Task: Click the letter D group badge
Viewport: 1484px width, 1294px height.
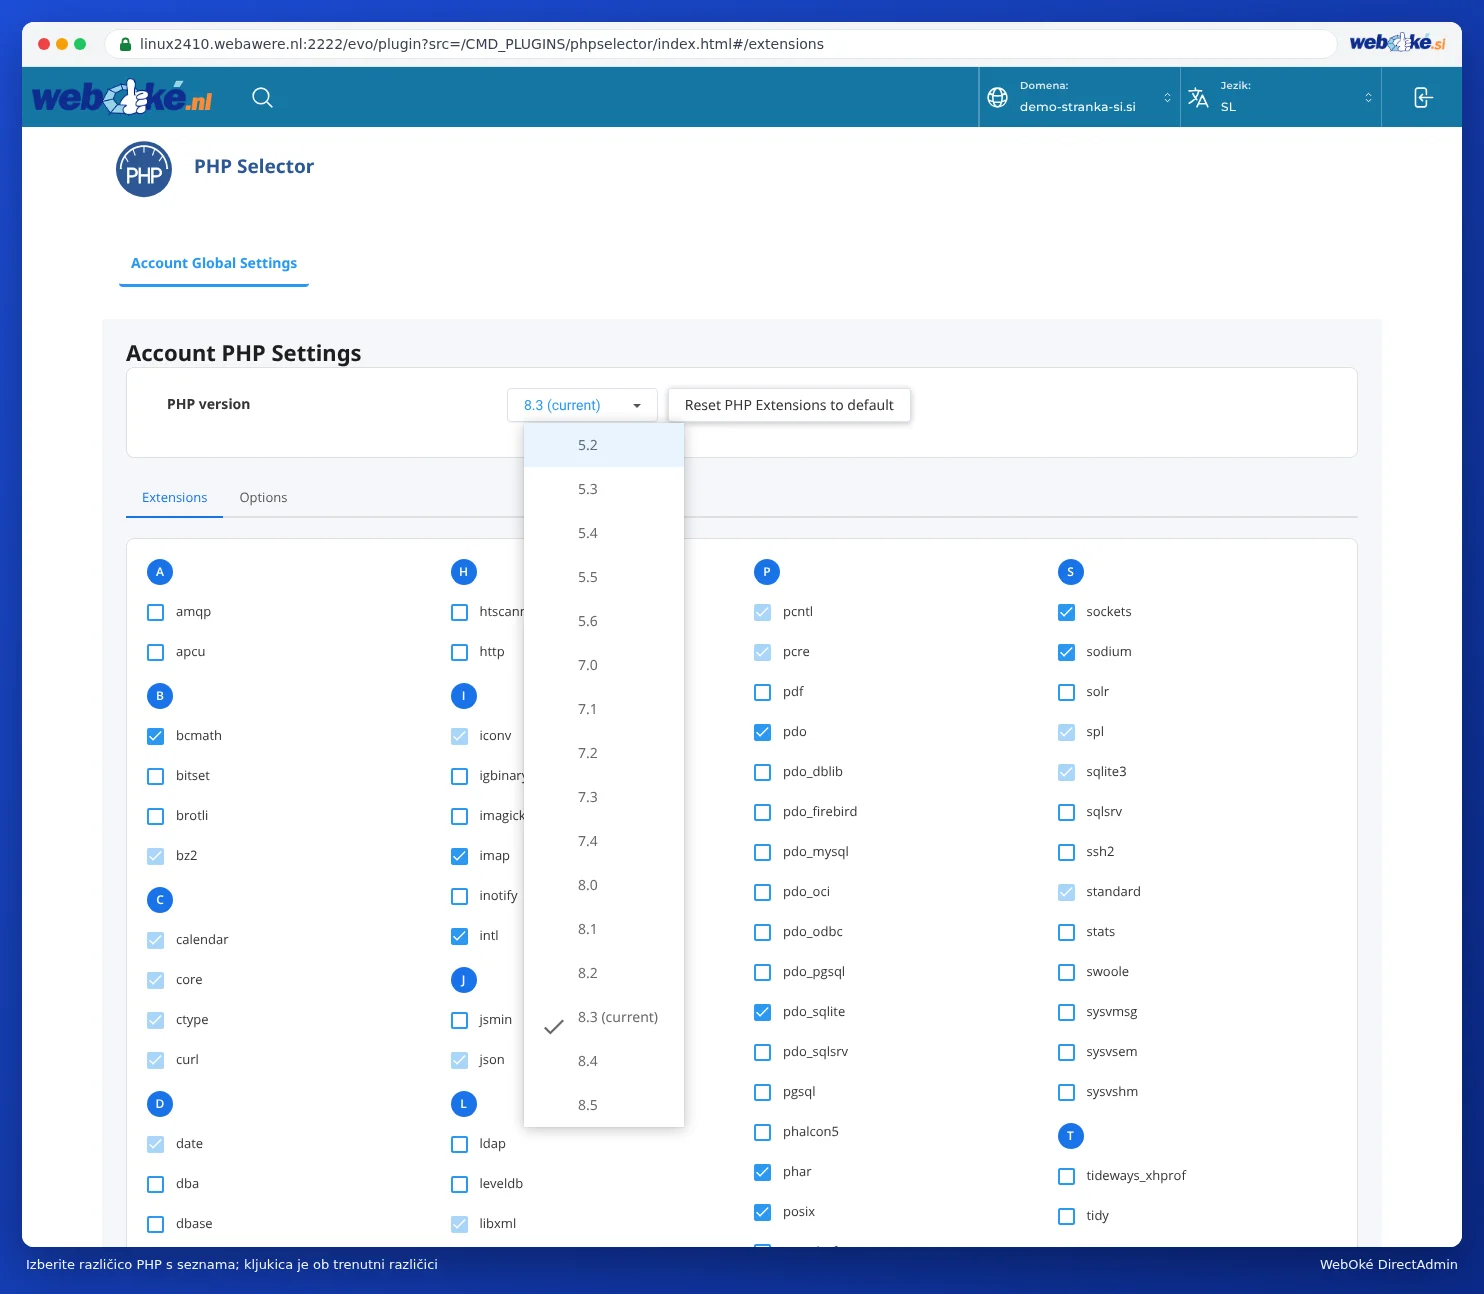Action: click(x=160, y=1104)
